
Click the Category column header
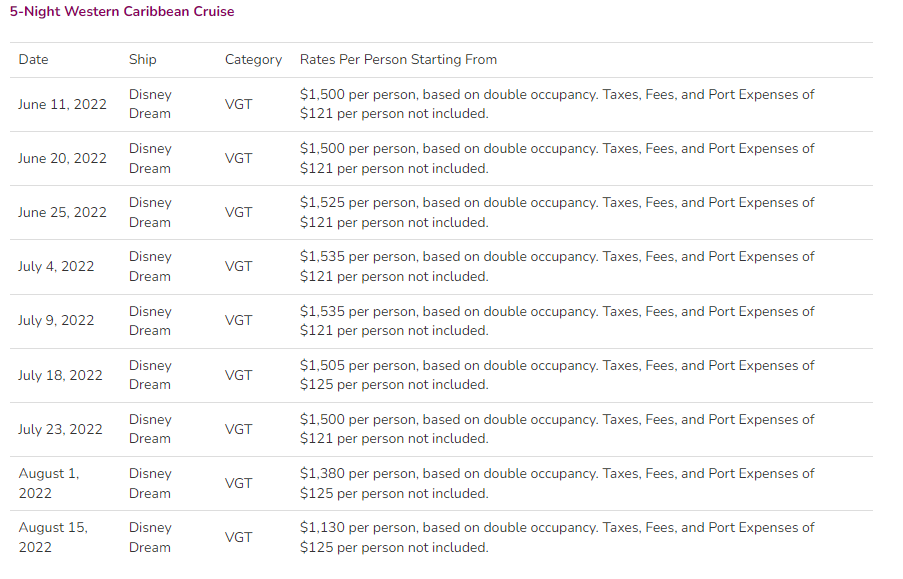click(x=253, y=60)
